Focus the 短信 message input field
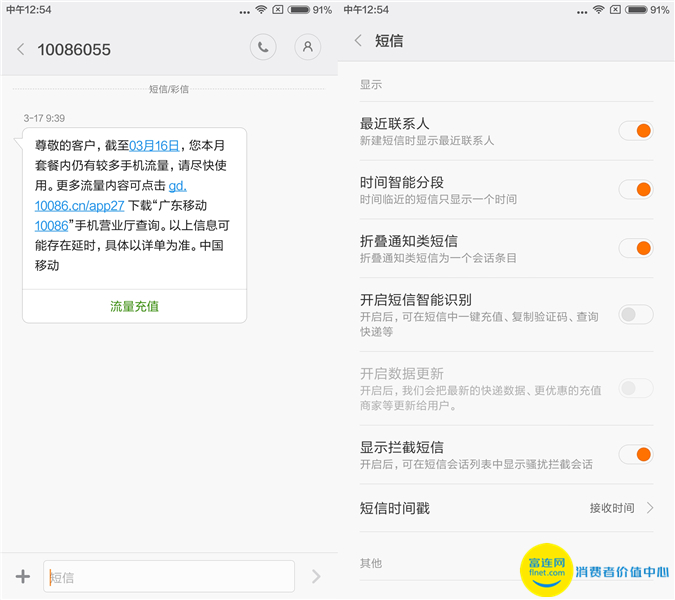Image resolution: width=675 pixels, height=600 pixels. 169,576
